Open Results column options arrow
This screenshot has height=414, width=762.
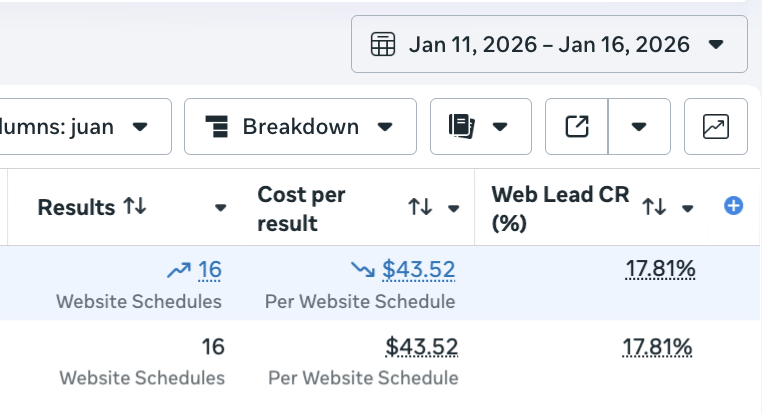(x=221, y=208)
